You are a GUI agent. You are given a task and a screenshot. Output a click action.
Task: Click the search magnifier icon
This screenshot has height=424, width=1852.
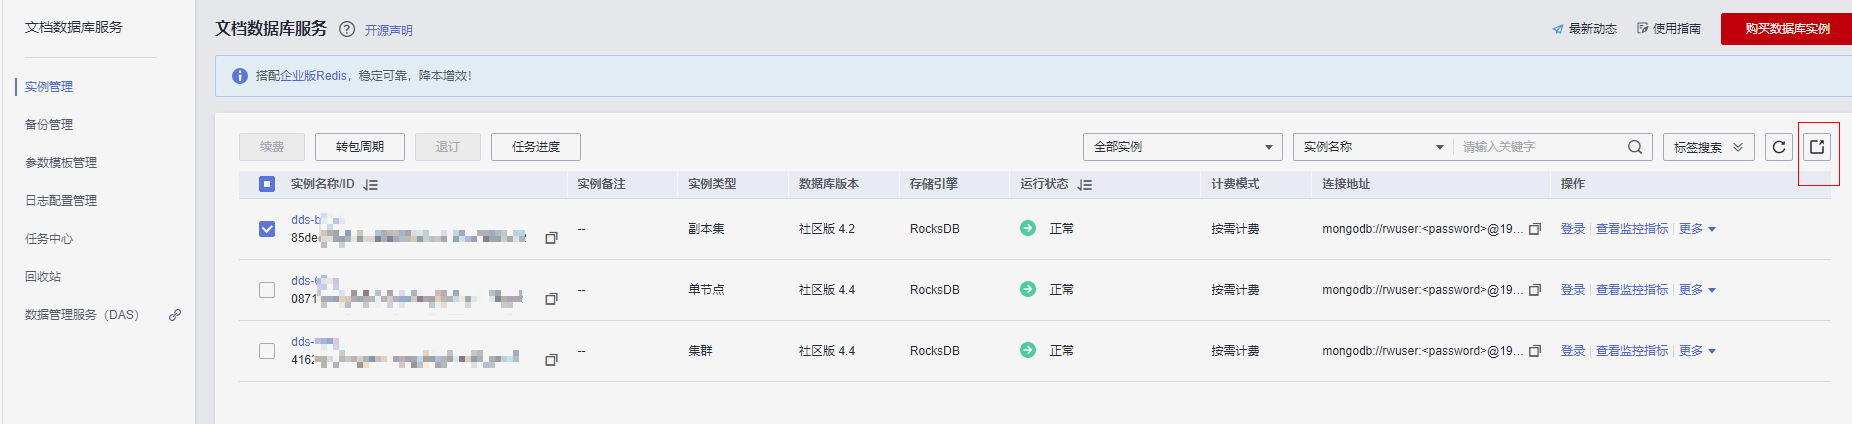[x=1634, y=147]
